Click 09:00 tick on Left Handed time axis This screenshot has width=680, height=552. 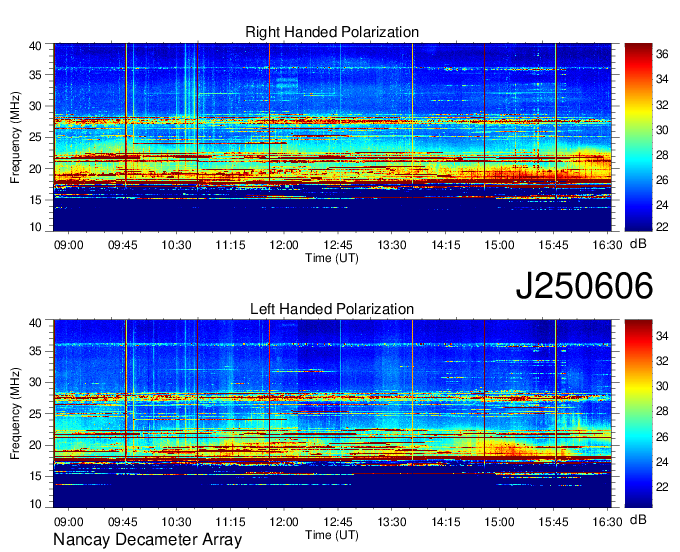point(69,522)
